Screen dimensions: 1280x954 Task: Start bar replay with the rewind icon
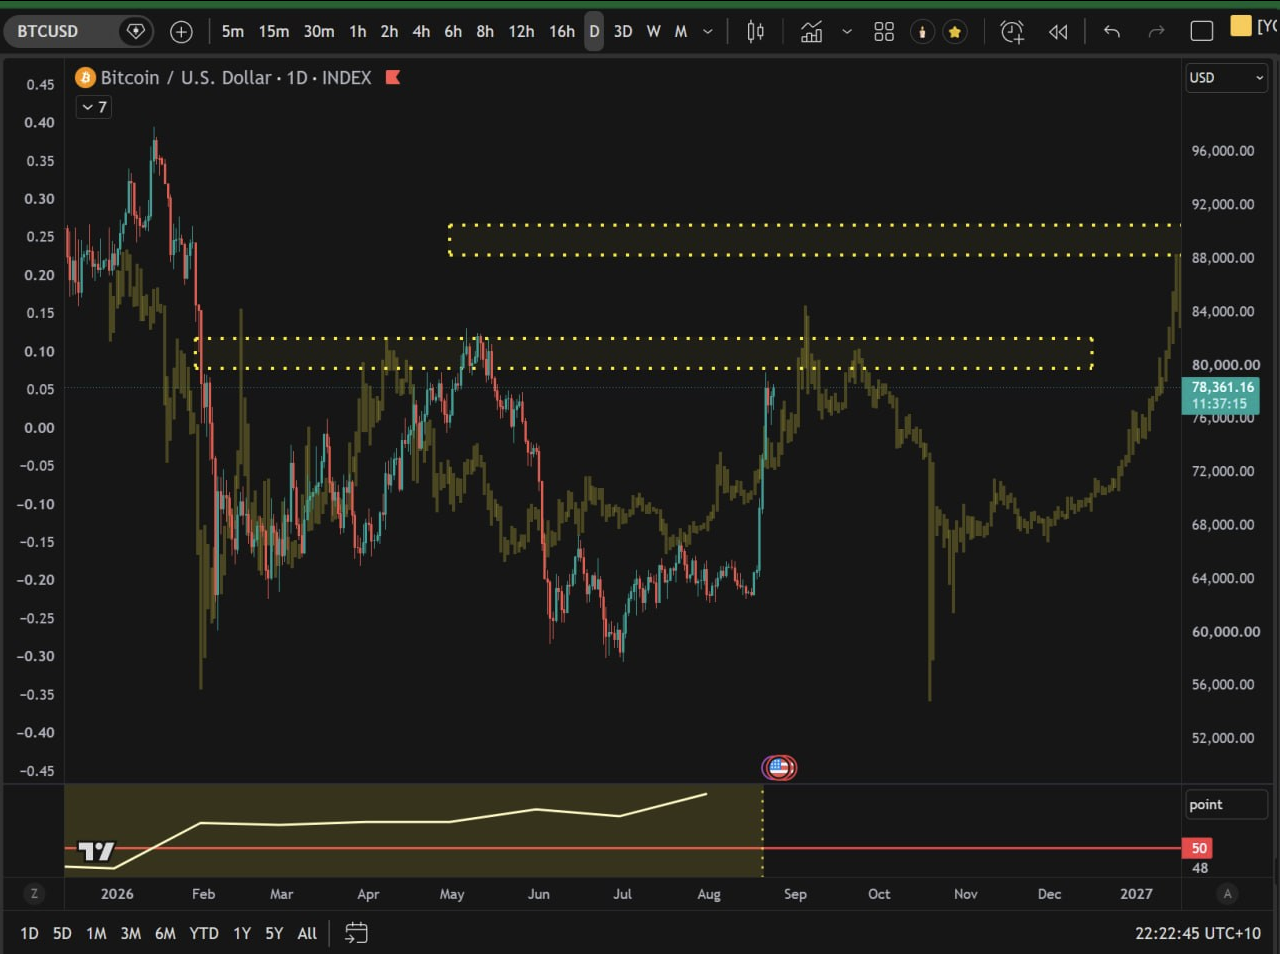point(1058,32)
